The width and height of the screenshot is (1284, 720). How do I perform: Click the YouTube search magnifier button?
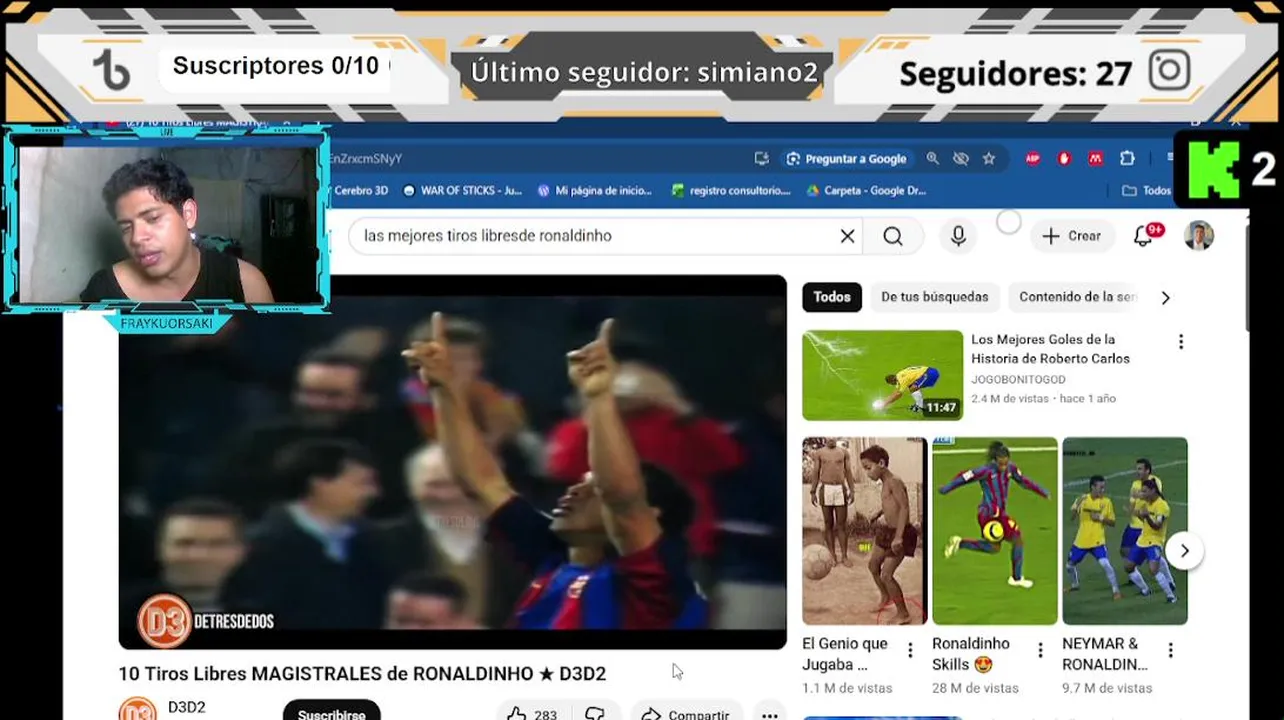[x=893, y=236]
